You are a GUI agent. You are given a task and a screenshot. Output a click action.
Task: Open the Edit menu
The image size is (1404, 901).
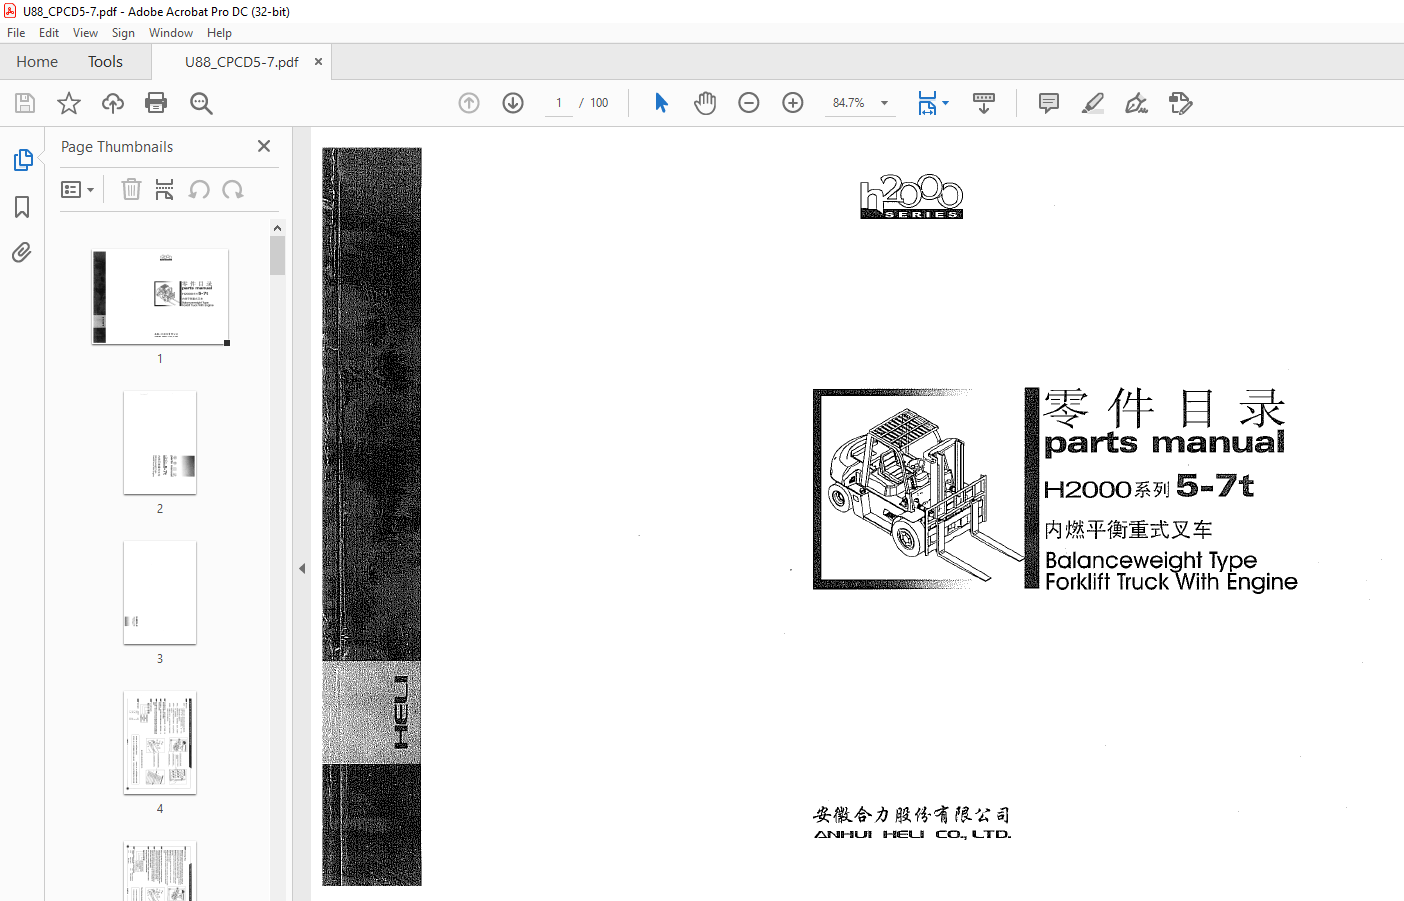49,33
